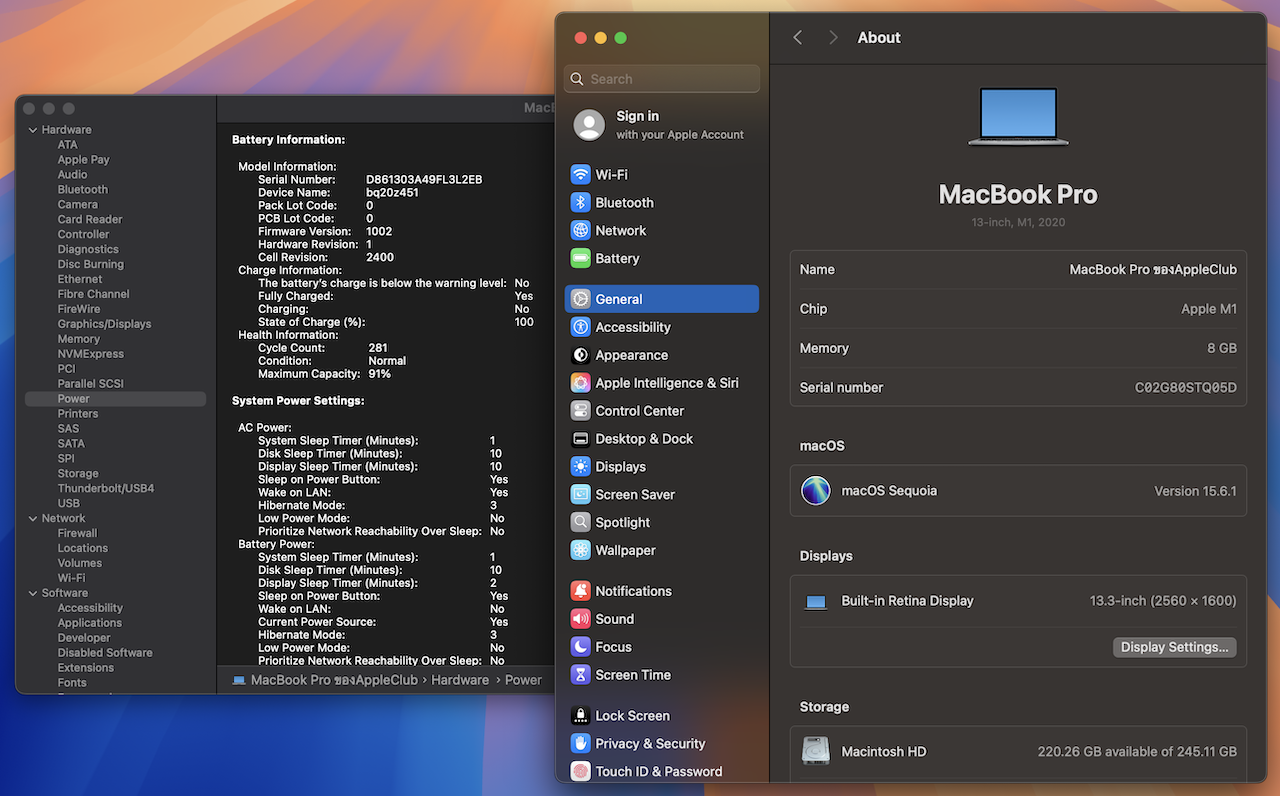1280x796 pixels.
Task: Select NVMExpress in Hardware list
Action: tap(91, 354)
